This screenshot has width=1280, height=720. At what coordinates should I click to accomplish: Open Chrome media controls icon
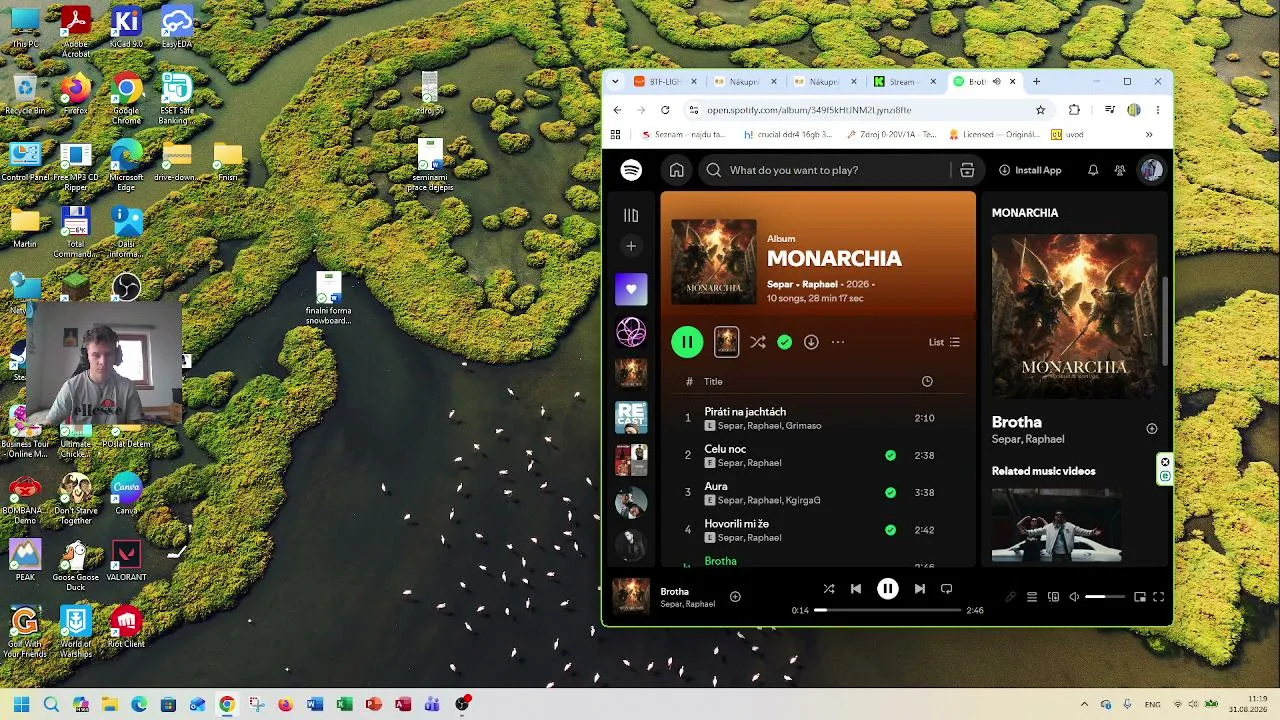(1110, 110)
